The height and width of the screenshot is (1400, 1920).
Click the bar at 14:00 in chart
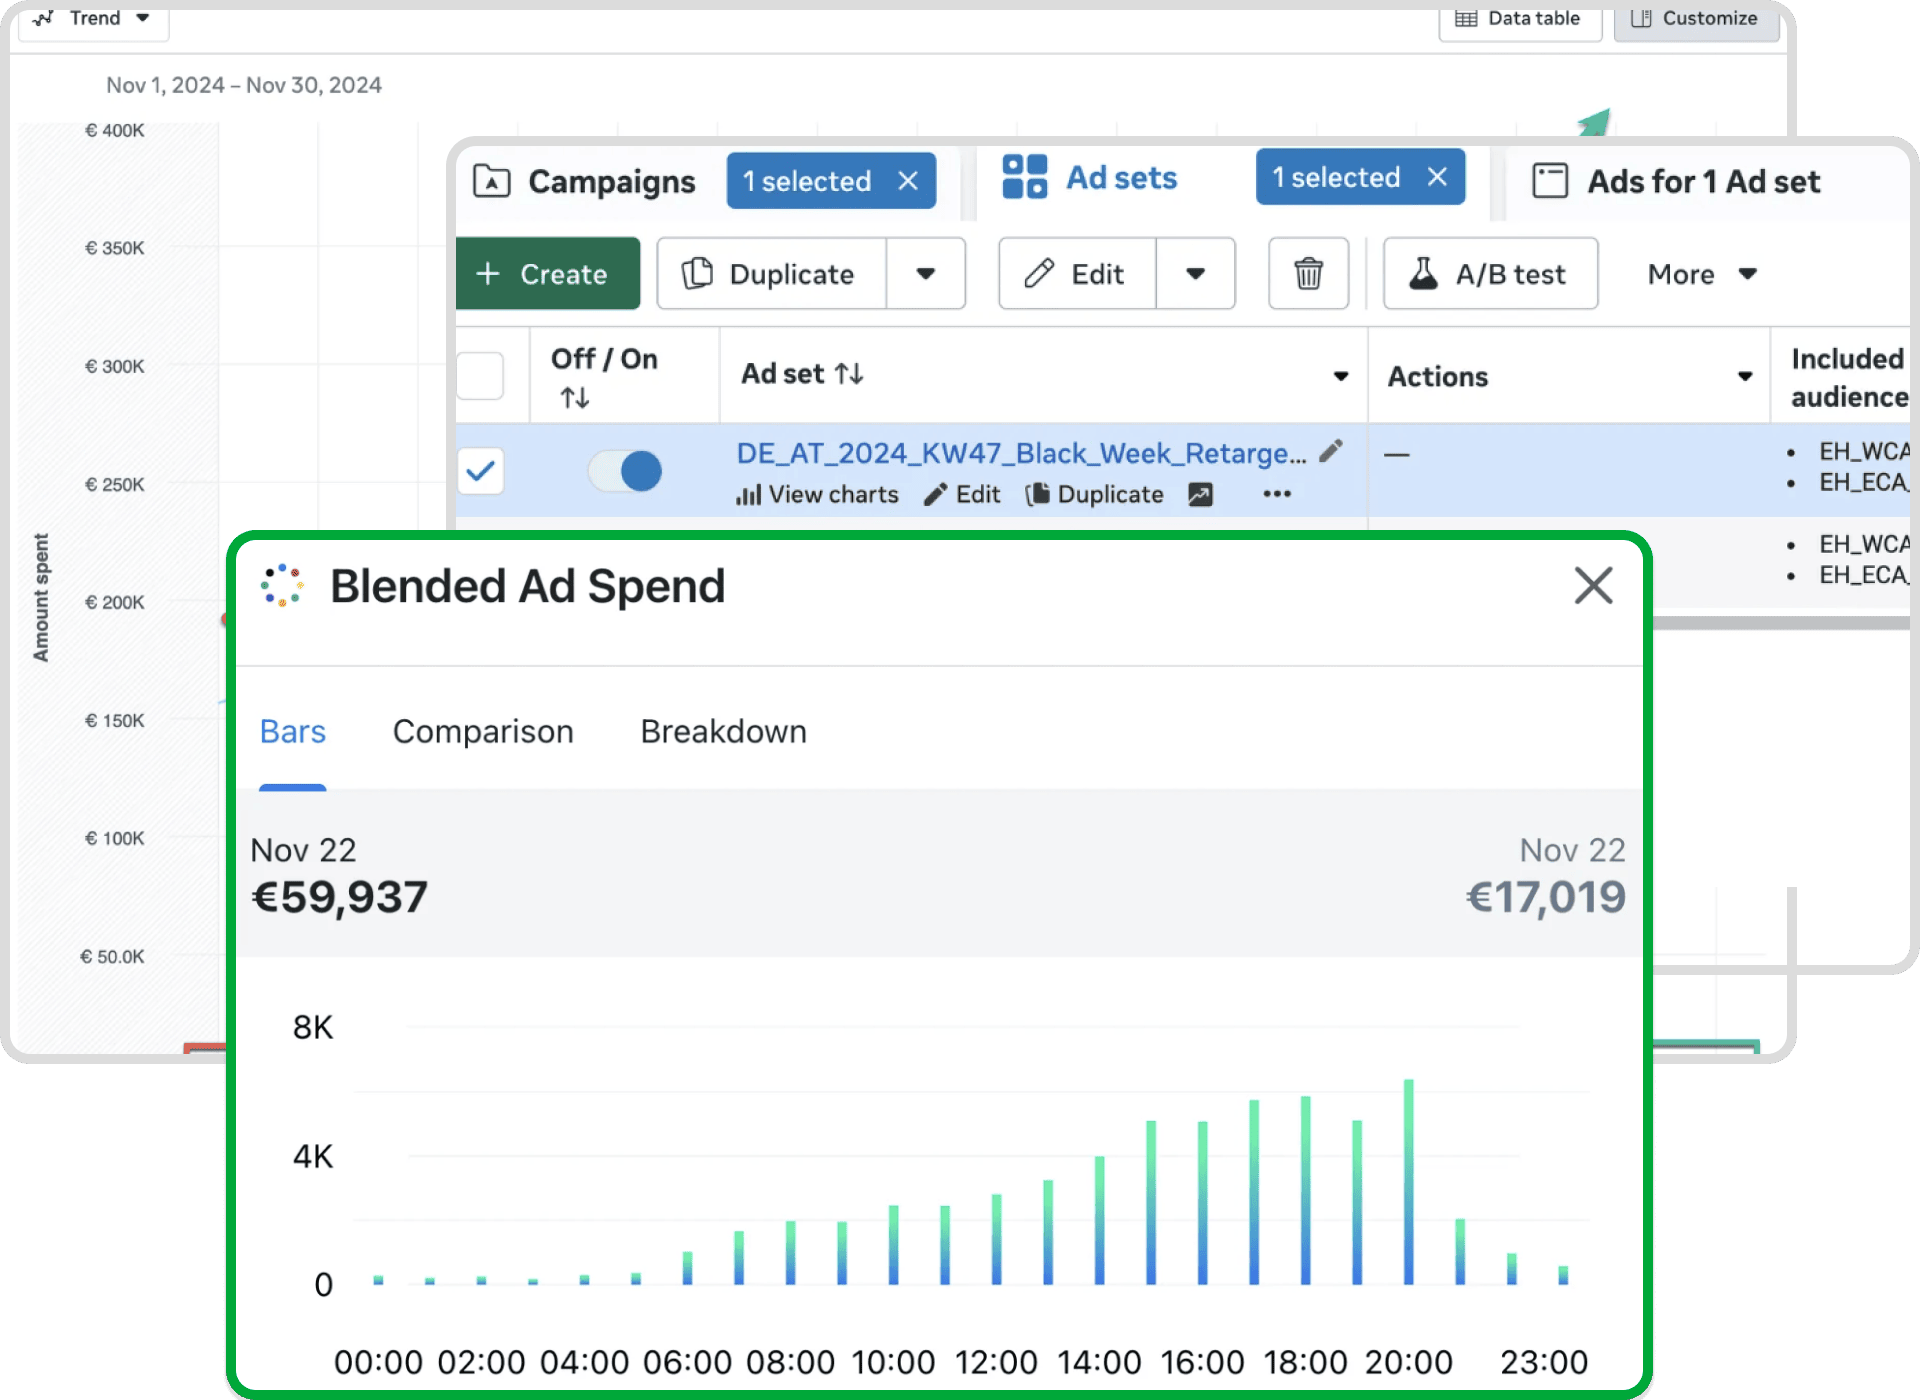point(1099,1220)
